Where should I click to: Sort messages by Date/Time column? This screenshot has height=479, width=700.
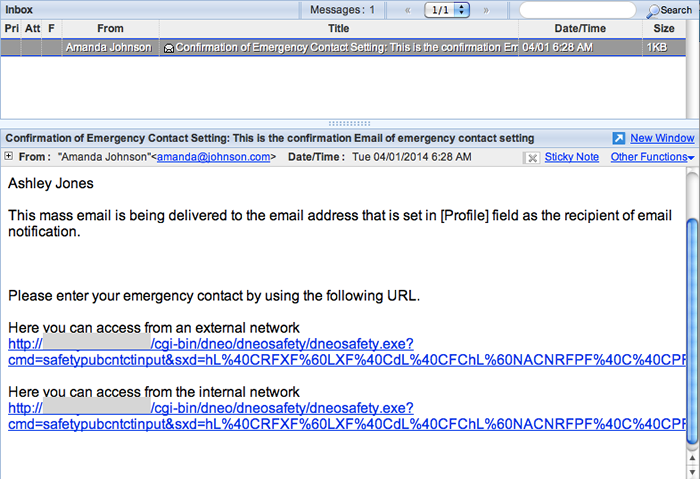click(x=580, y=29)
